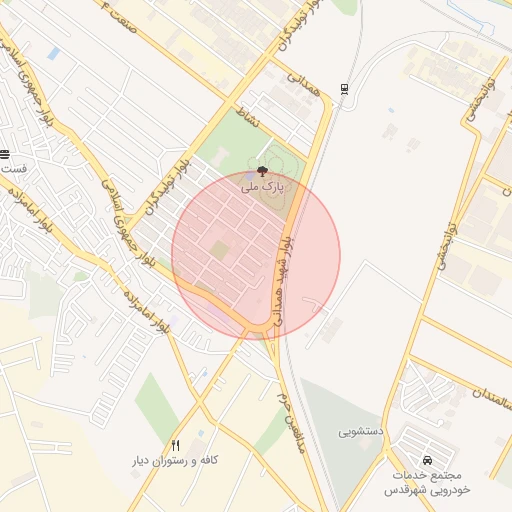Select the restaurant fork-and-knife icon
This screenshot has height=512, width=512.
(x=176, y=445)
